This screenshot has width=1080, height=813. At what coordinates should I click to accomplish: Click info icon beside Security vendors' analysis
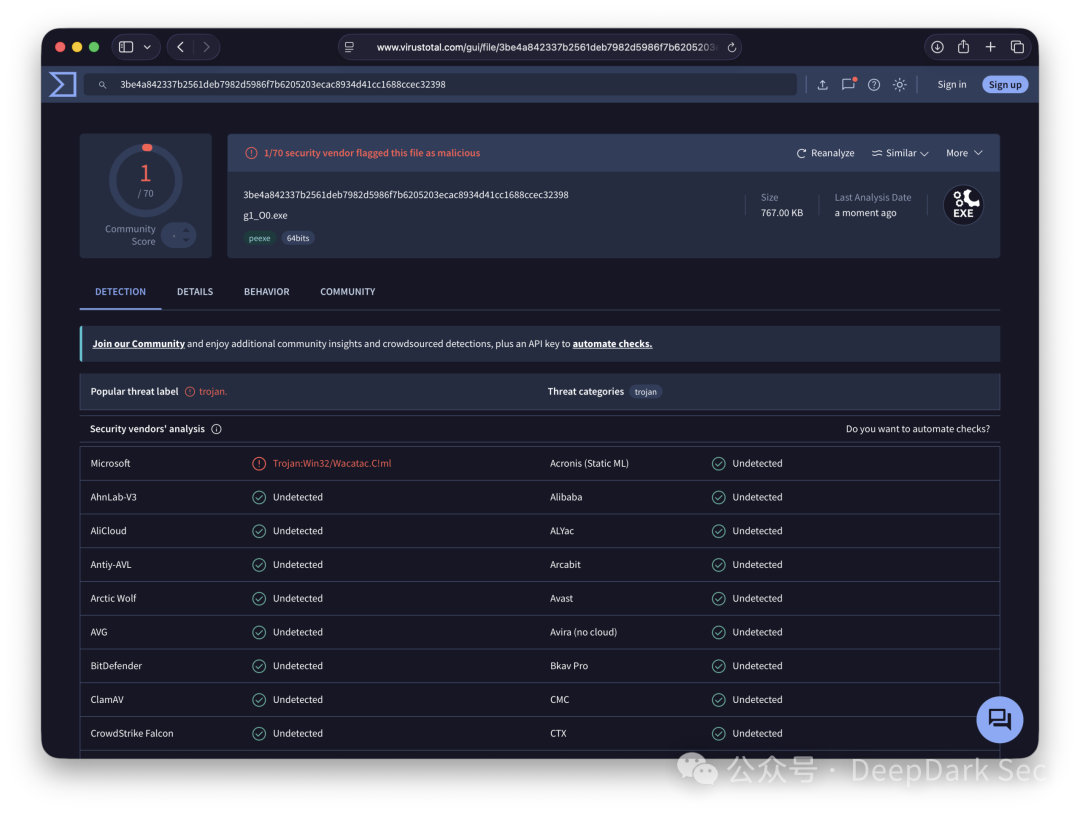216,429
